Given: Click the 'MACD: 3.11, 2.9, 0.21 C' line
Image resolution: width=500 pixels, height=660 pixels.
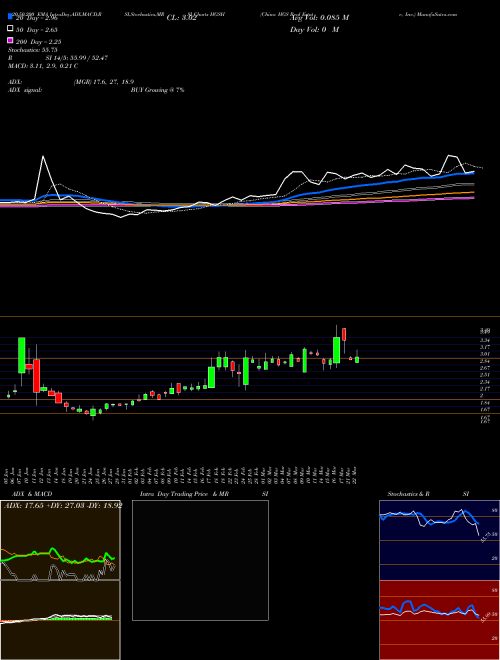Looking at the screenshot, I should click(x=43, y=66).
